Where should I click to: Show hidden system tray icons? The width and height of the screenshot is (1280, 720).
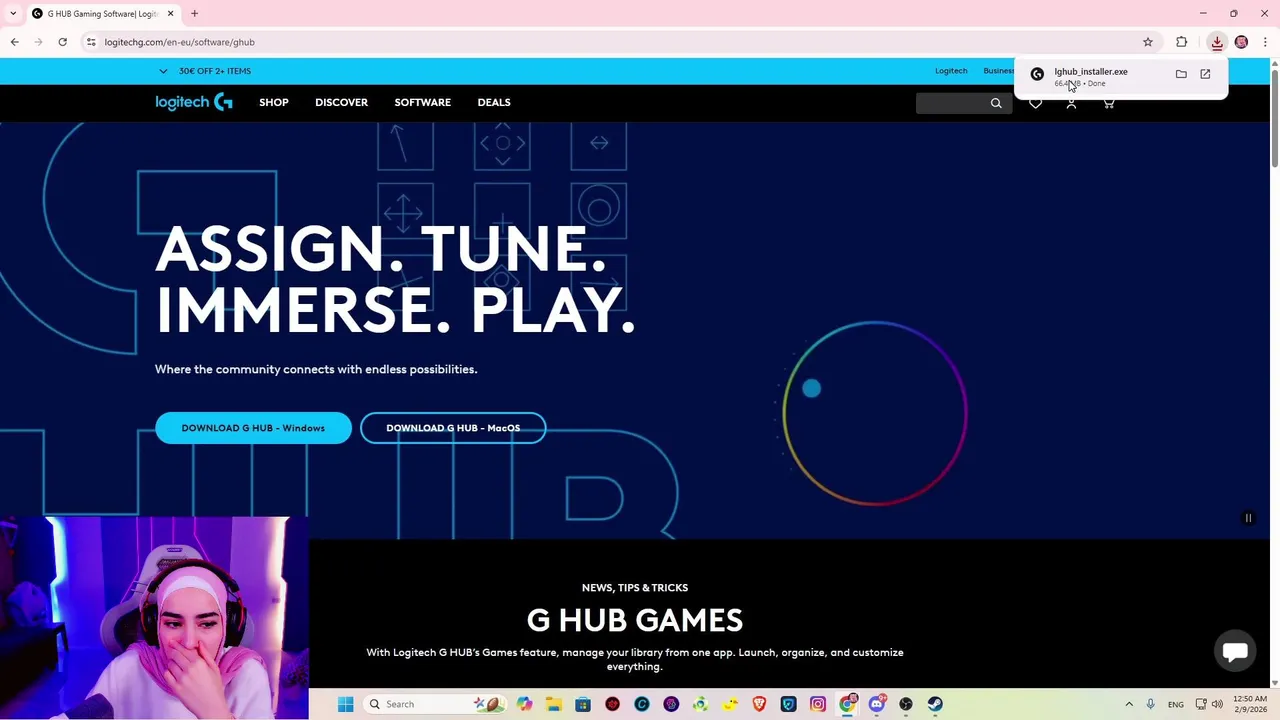1129,704
